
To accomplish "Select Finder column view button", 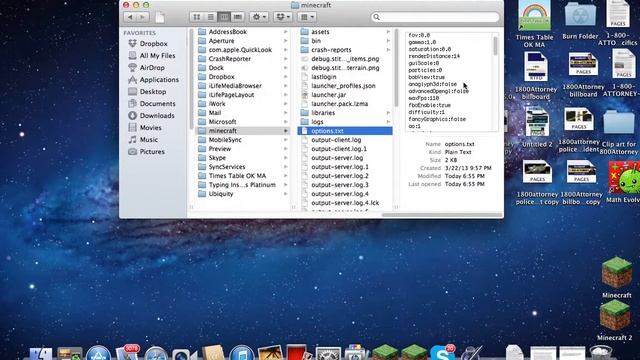I will tap(224, 17).
